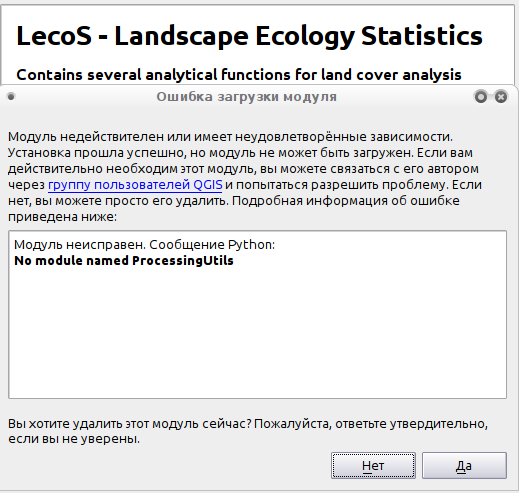This screenshot has width=519, height=493.
Task: Click the действительно необходим этот модуль line
Action: [243, 169]
